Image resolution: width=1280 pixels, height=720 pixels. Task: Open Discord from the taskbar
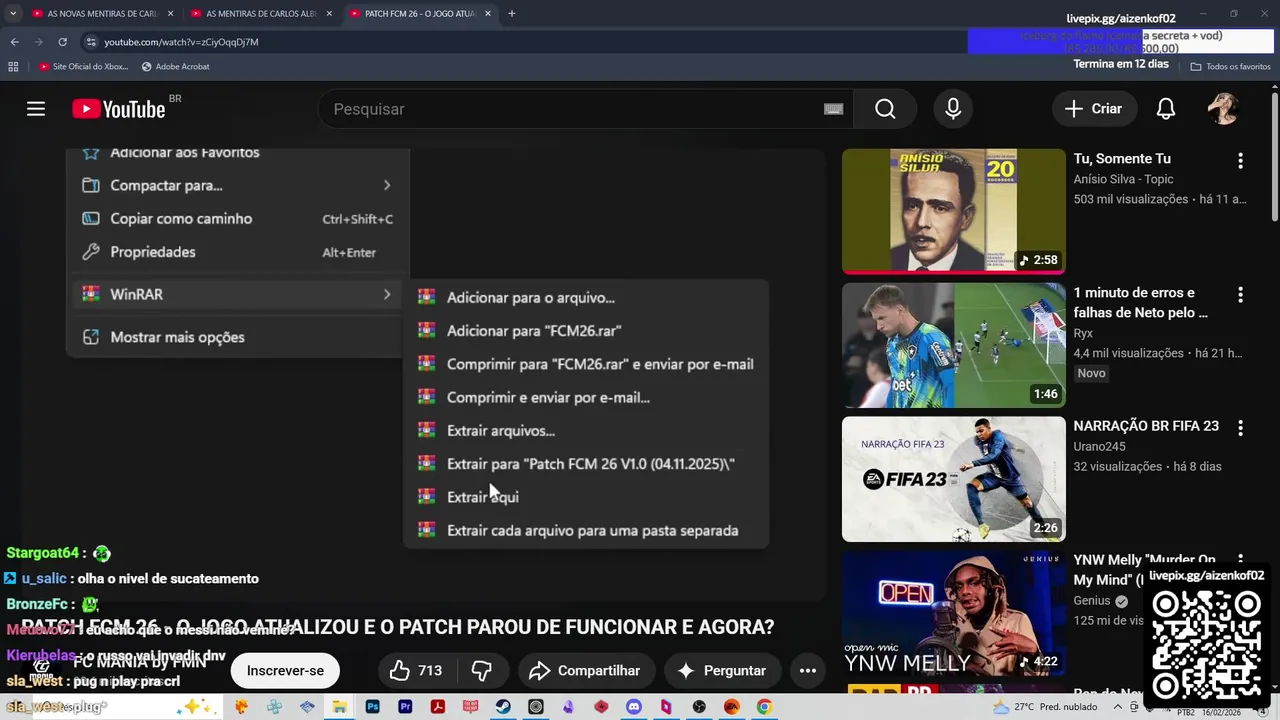click(634, 707)
